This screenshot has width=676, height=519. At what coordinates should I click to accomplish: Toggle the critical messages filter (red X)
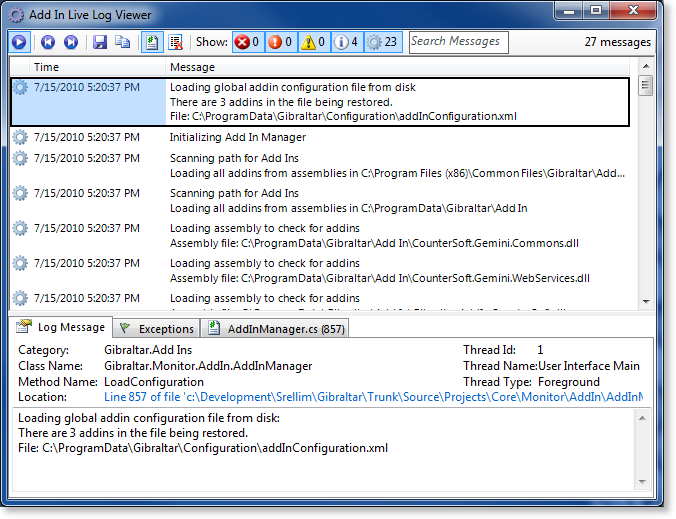247,42
